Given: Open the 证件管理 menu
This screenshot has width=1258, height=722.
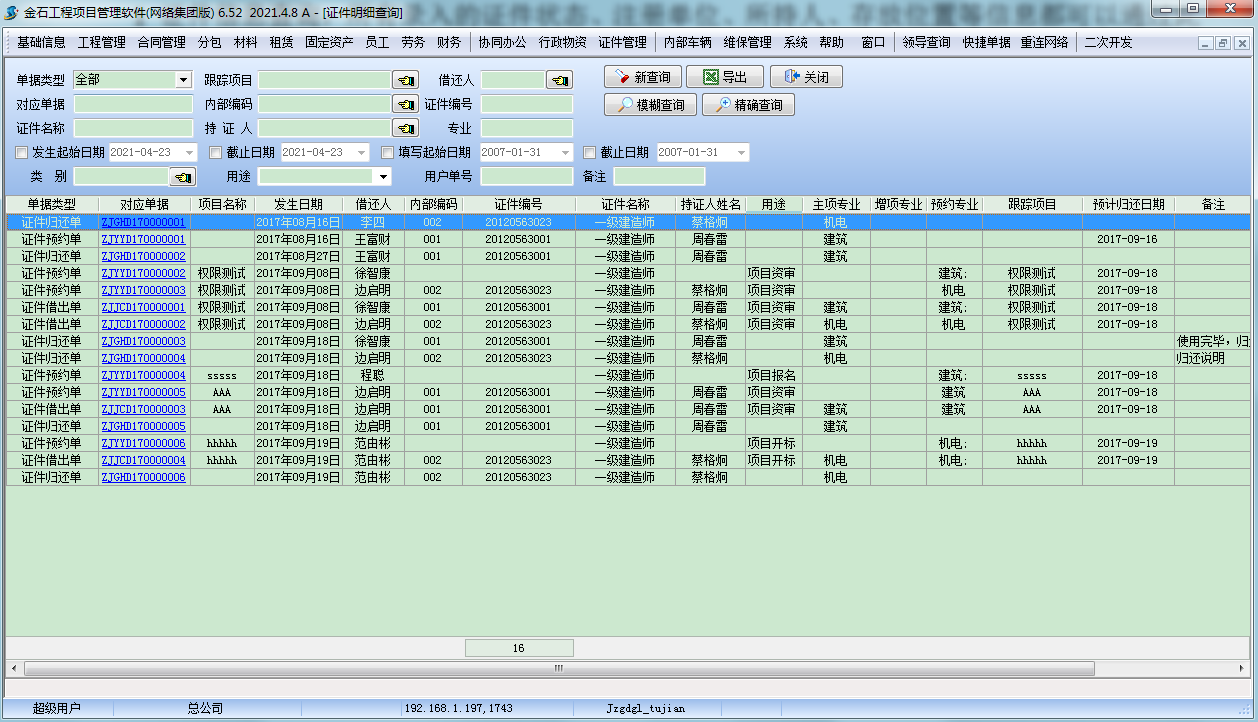Looking at the screenshot, I should pyautogui.click(x=622, y=43).
